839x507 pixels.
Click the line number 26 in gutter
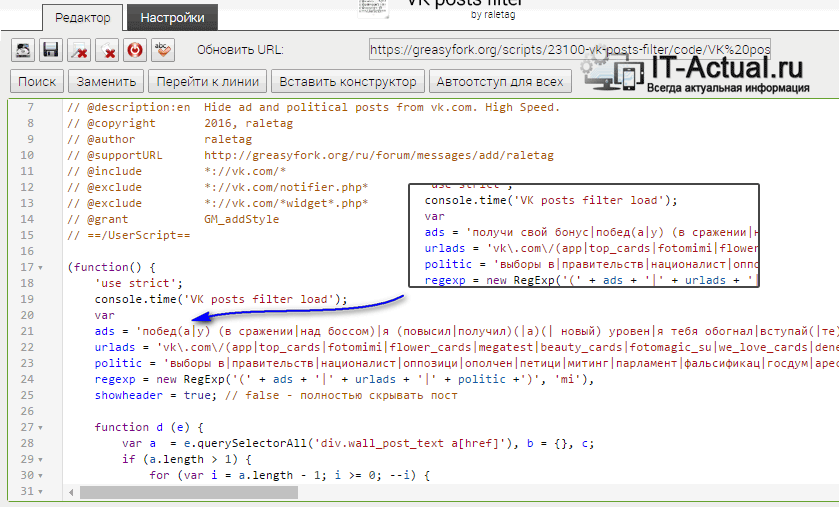[27, 411]
